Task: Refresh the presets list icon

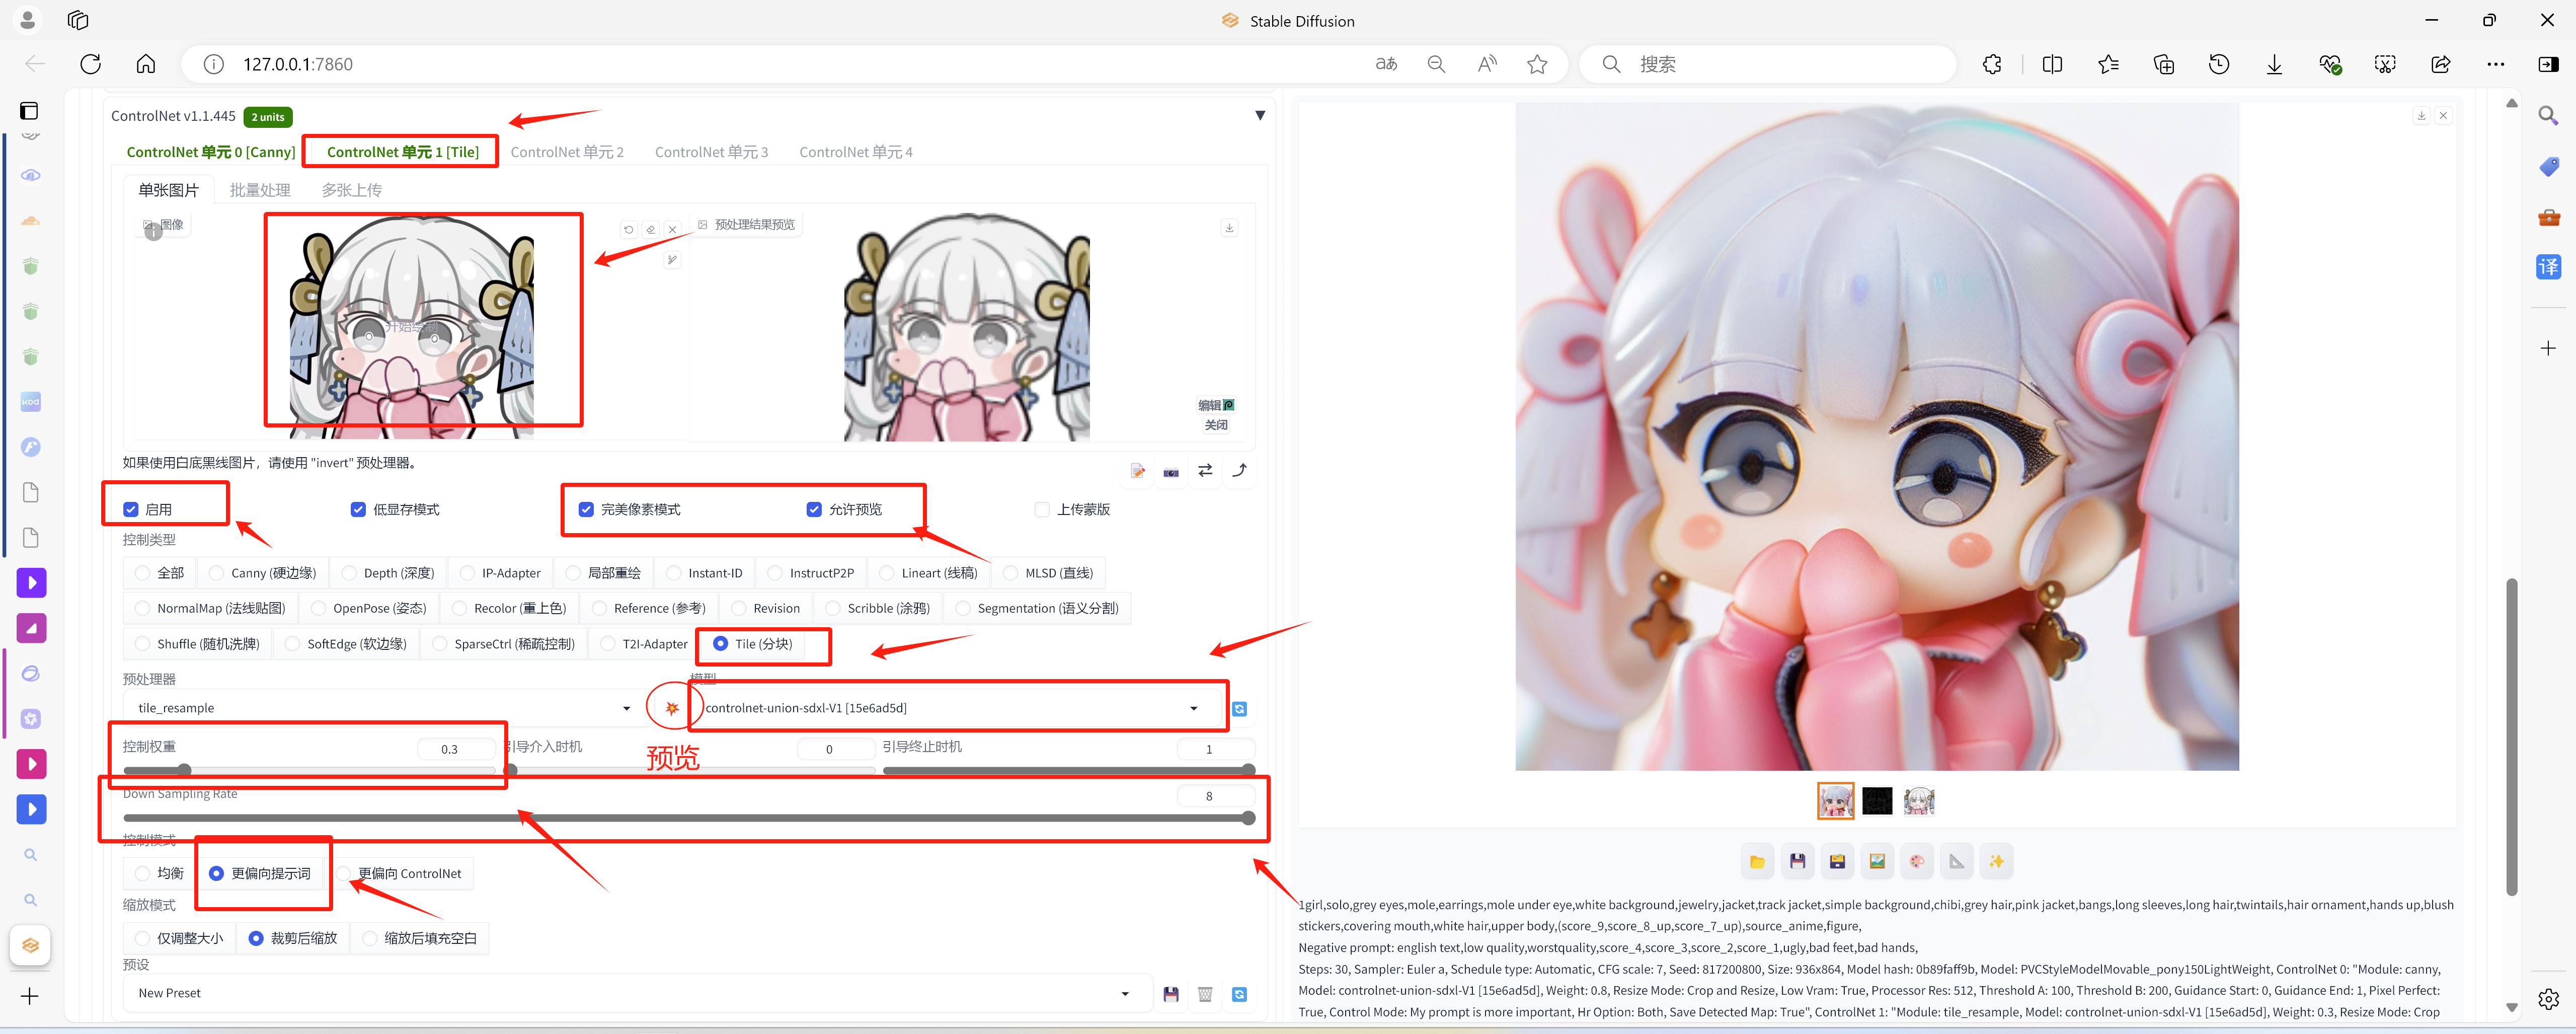Action: pos(1239,994)
